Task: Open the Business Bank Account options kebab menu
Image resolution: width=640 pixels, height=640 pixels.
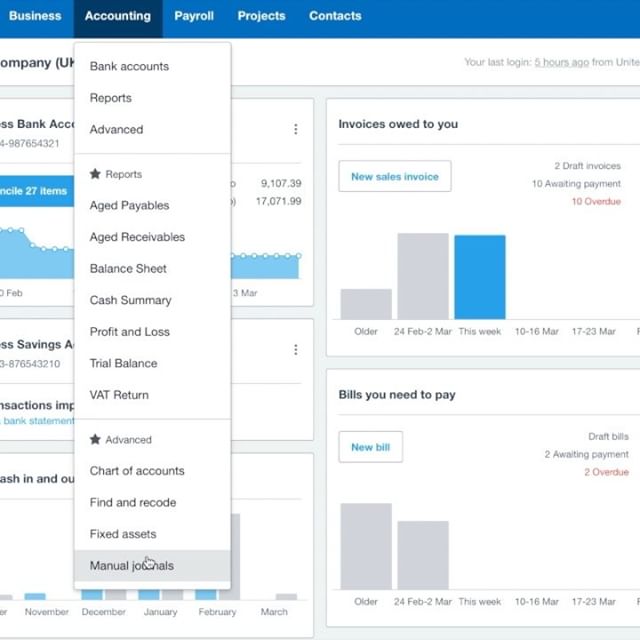Action: click(x=296, y=129)
